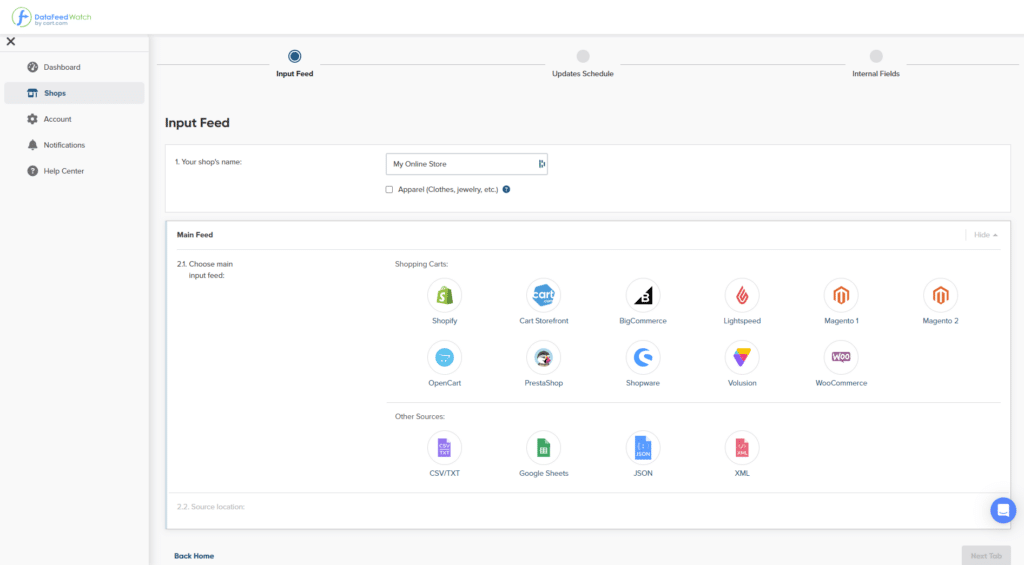Select Google Sheets as source
The image size is (1024, 565).
pyautogui.click(x=543, y=447)
